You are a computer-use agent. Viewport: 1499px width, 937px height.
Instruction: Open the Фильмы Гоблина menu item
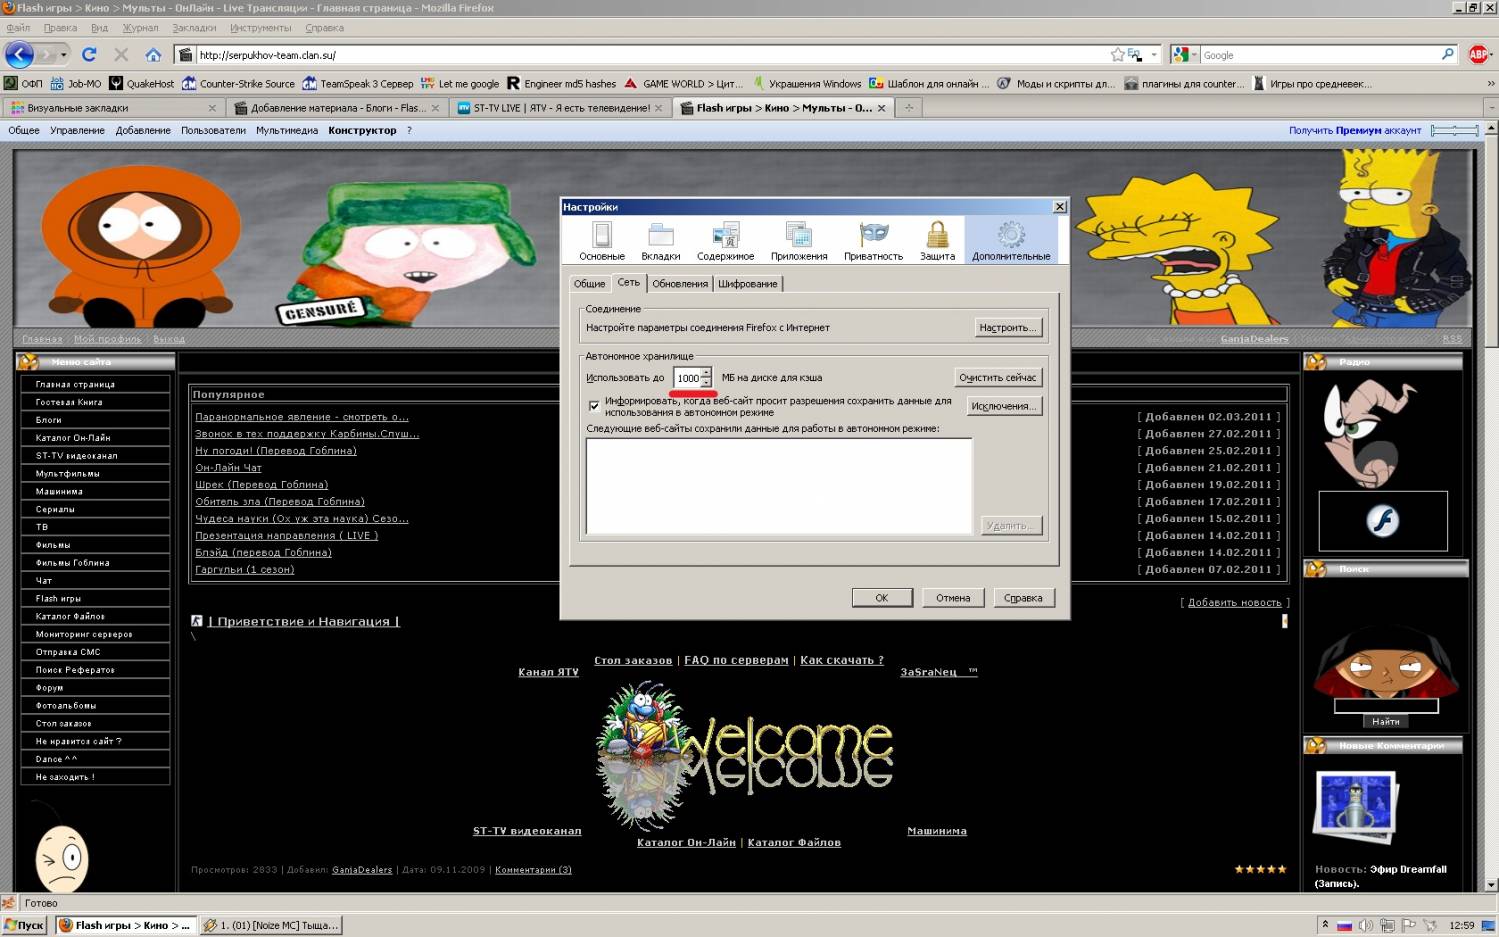pyautogui.click(x=95, y=563)
